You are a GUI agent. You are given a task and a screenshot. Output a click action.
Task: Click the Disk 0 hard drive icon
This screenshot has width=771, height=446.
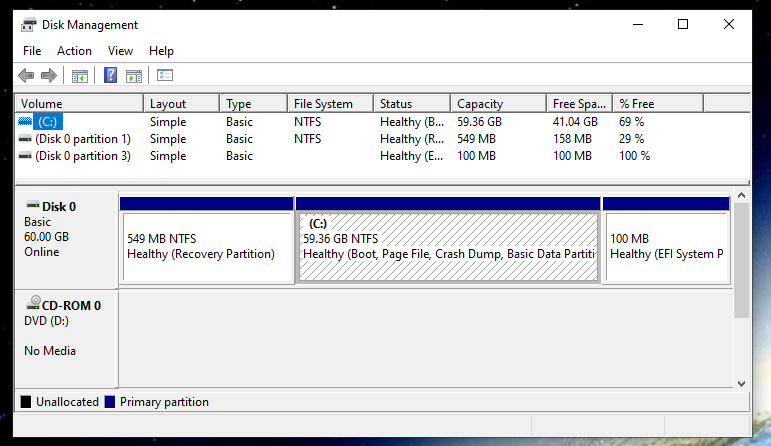pos(33,205)
